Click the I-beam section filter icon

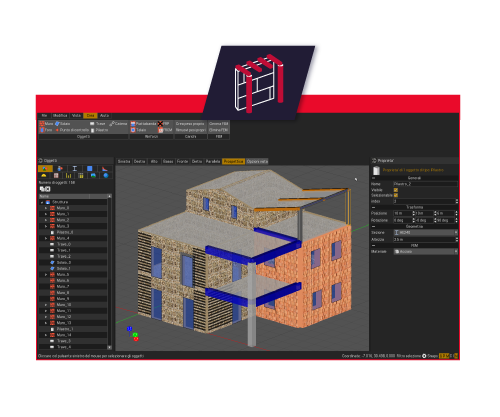pos(75,168)
